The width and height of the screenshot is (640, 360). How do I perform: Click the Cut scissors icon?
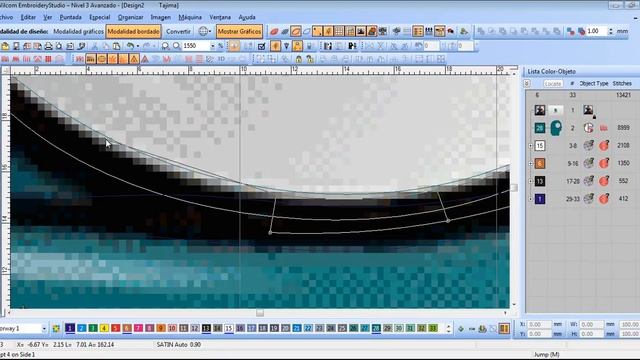[95, 46]
